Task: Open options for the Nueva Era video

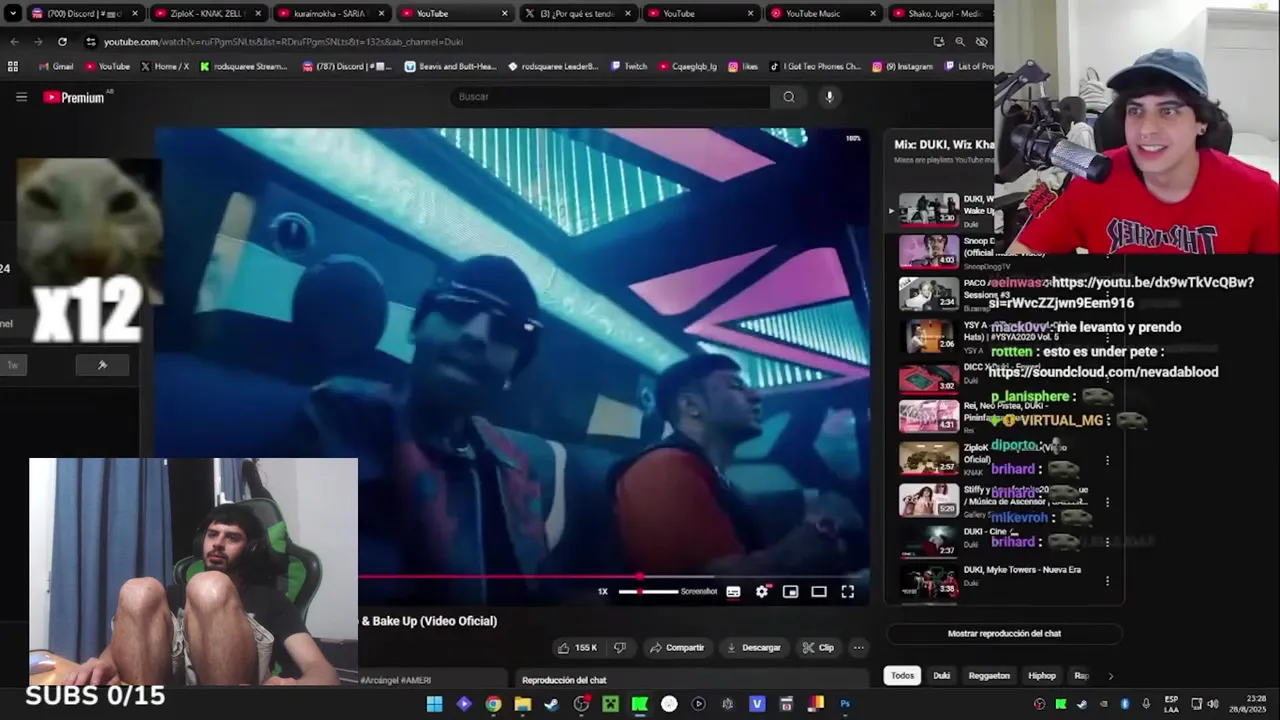Action: 1107,581
